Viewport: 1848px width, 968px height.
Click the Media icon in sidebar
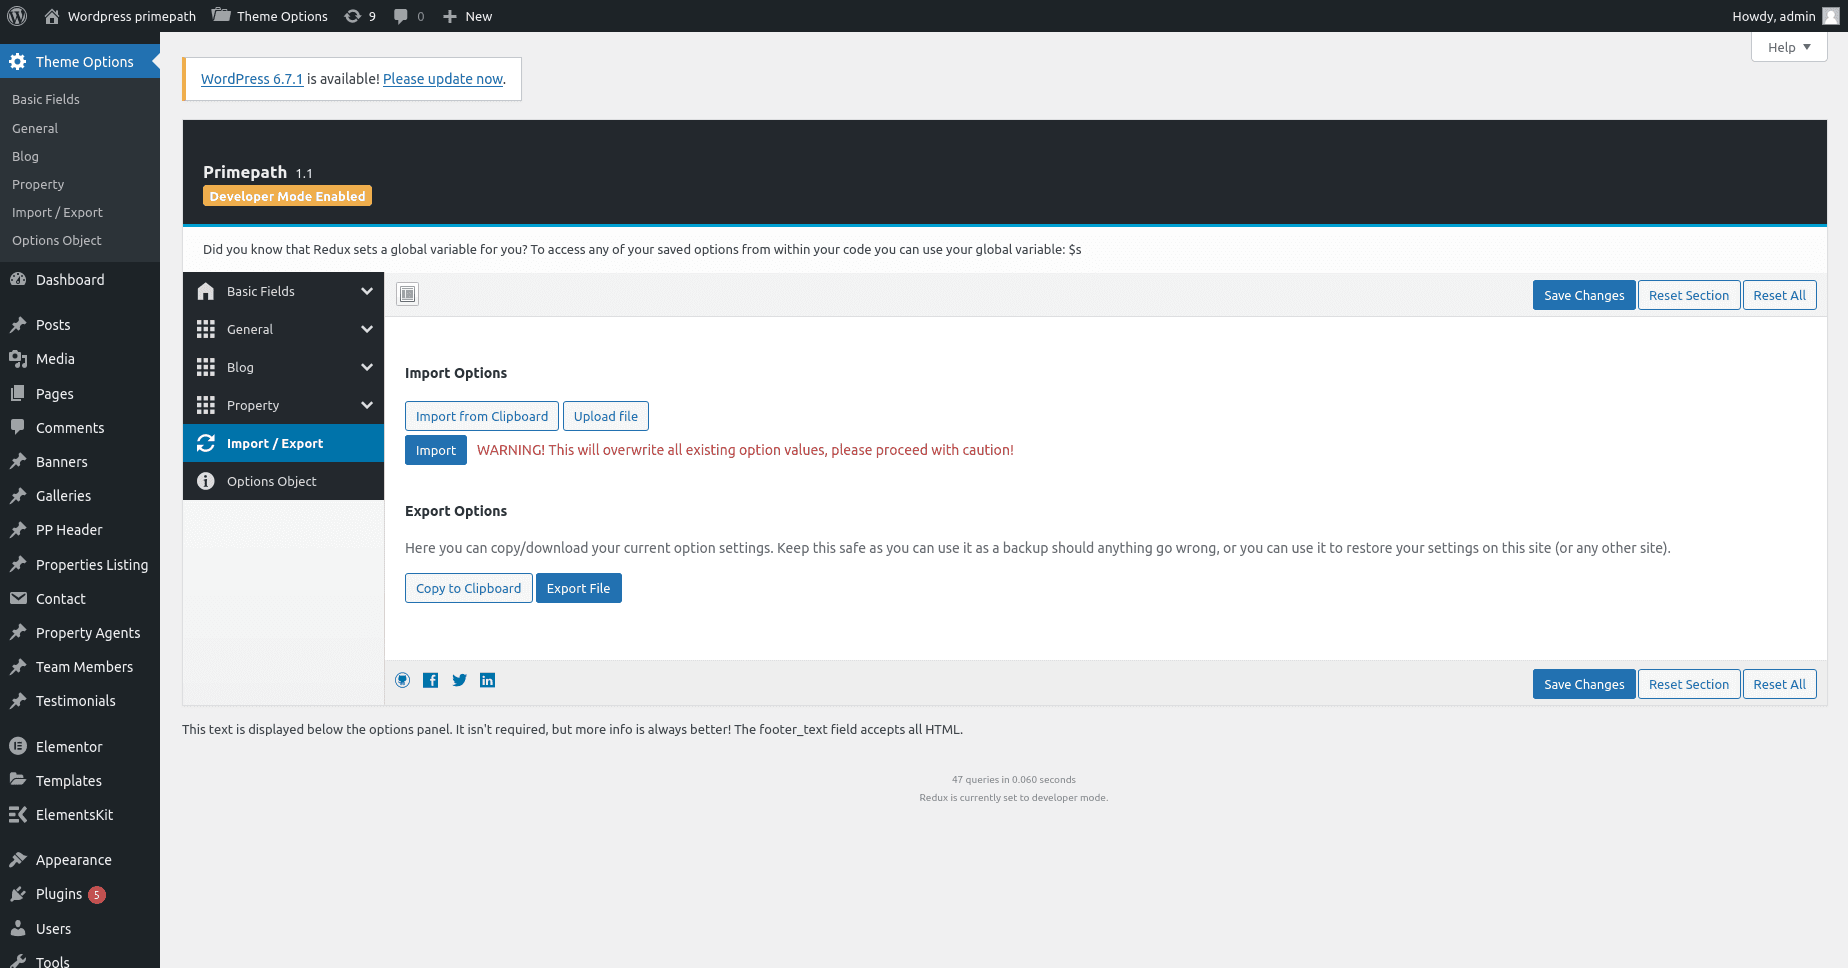pyautogui.click(x=18, y=359)
